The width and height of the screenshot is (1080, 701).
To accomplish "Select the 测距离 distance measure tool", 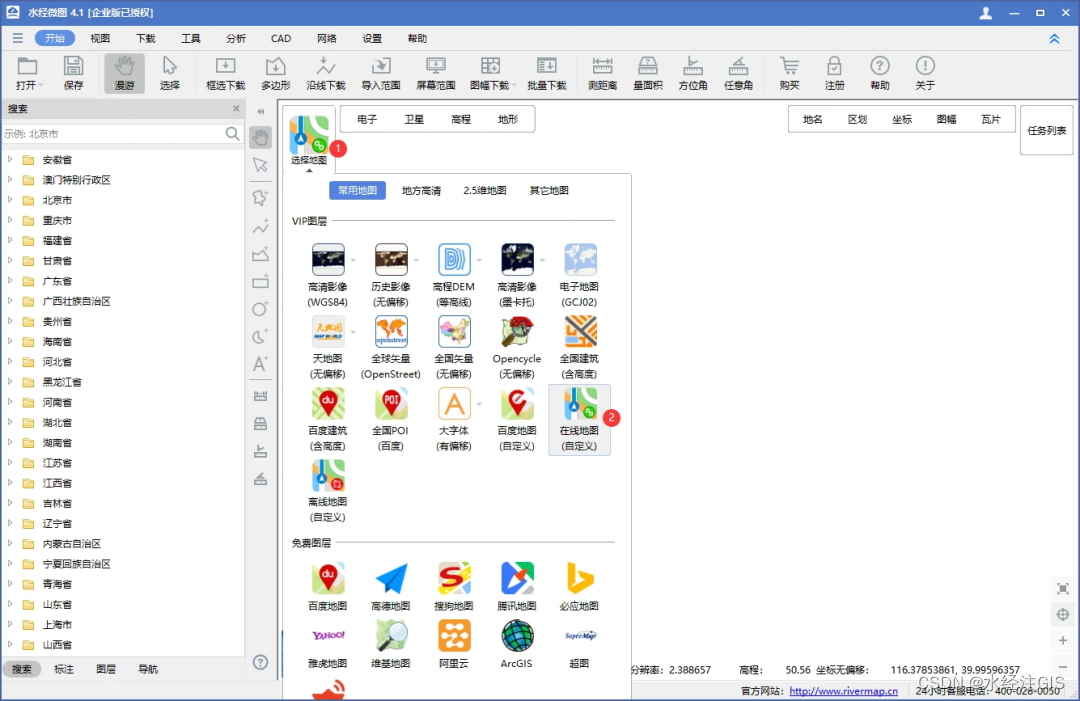I will [x=602, y=73].
